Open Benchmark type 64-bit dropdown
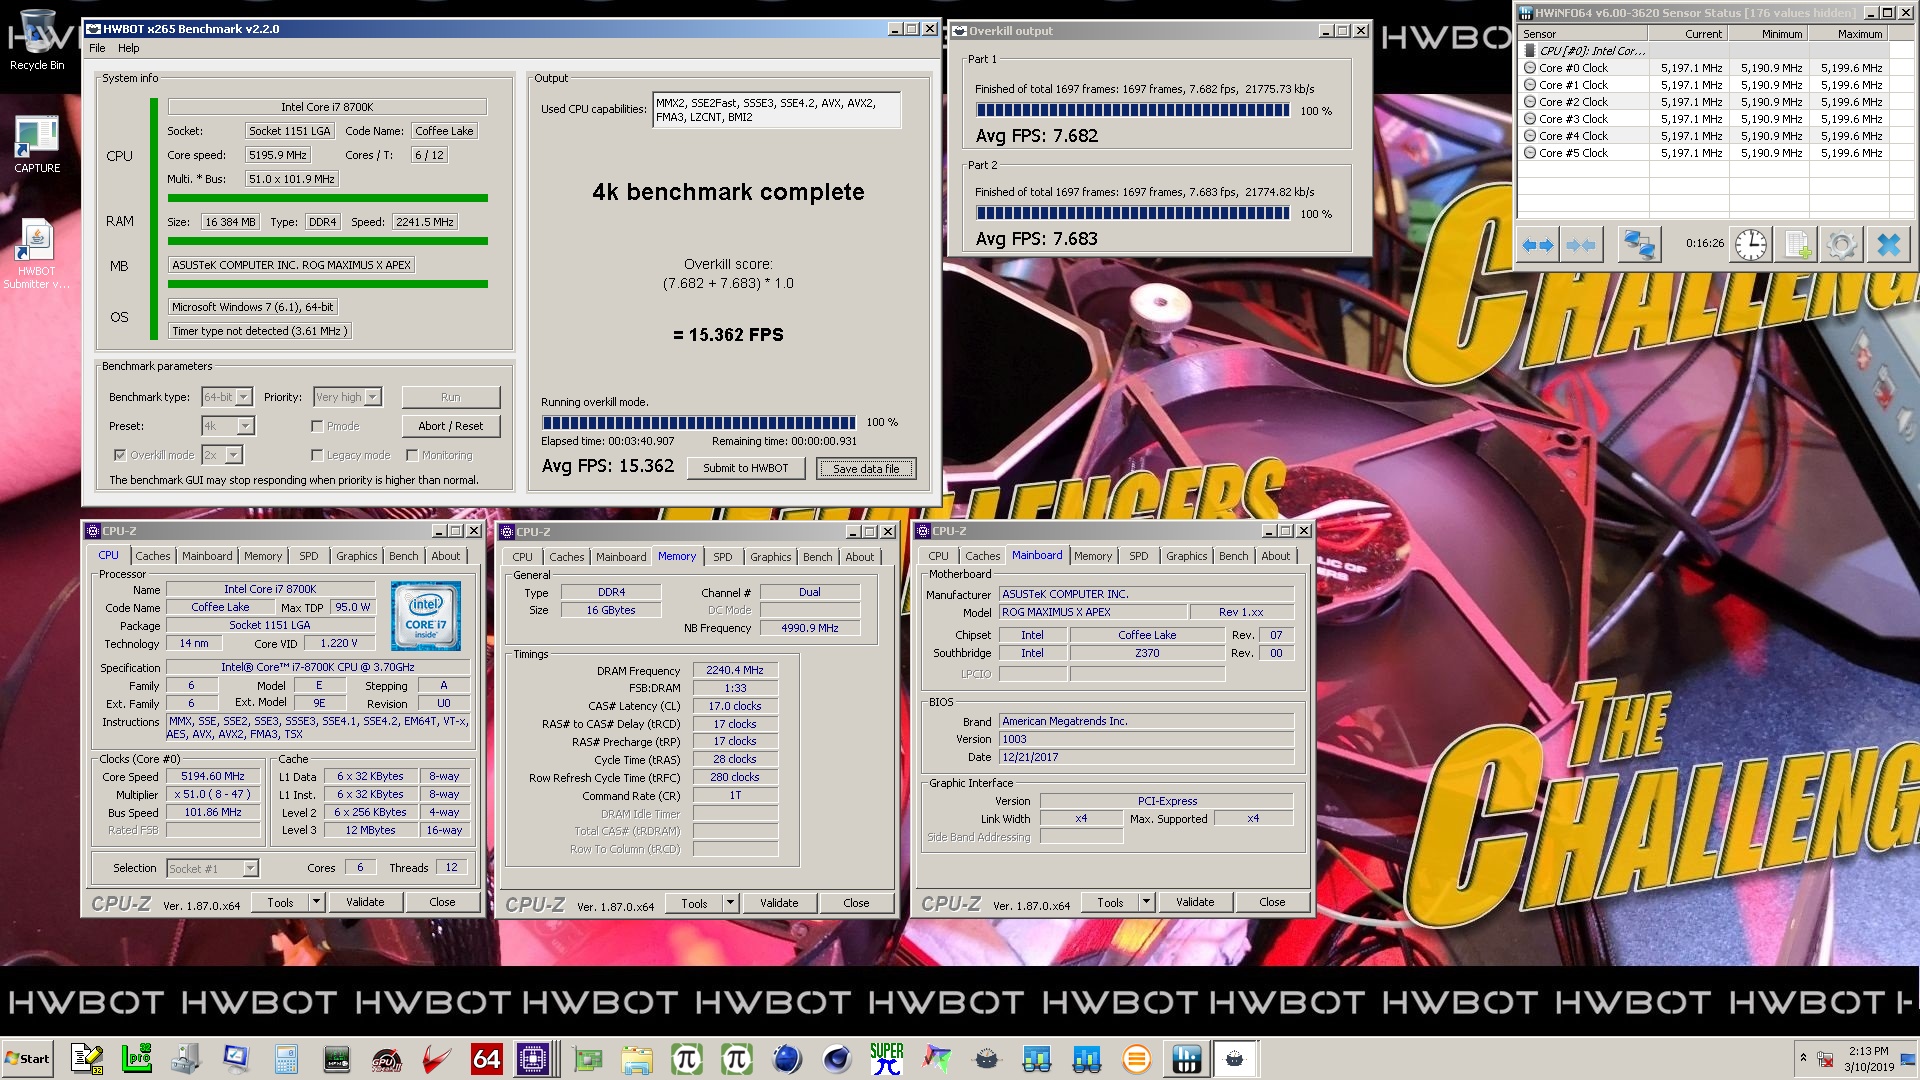Image resolution: width=1920 pixels, height=1080 pixels. coord(243,397)
